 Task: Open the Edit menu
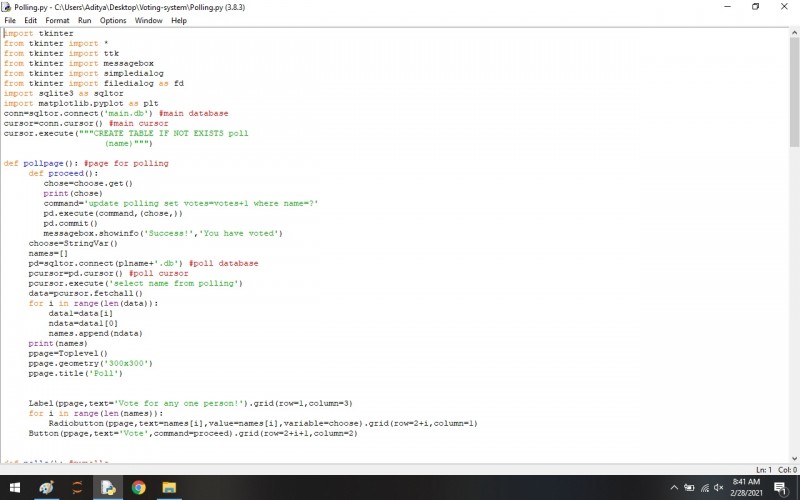pyautogui.click(x=31, y=20)
